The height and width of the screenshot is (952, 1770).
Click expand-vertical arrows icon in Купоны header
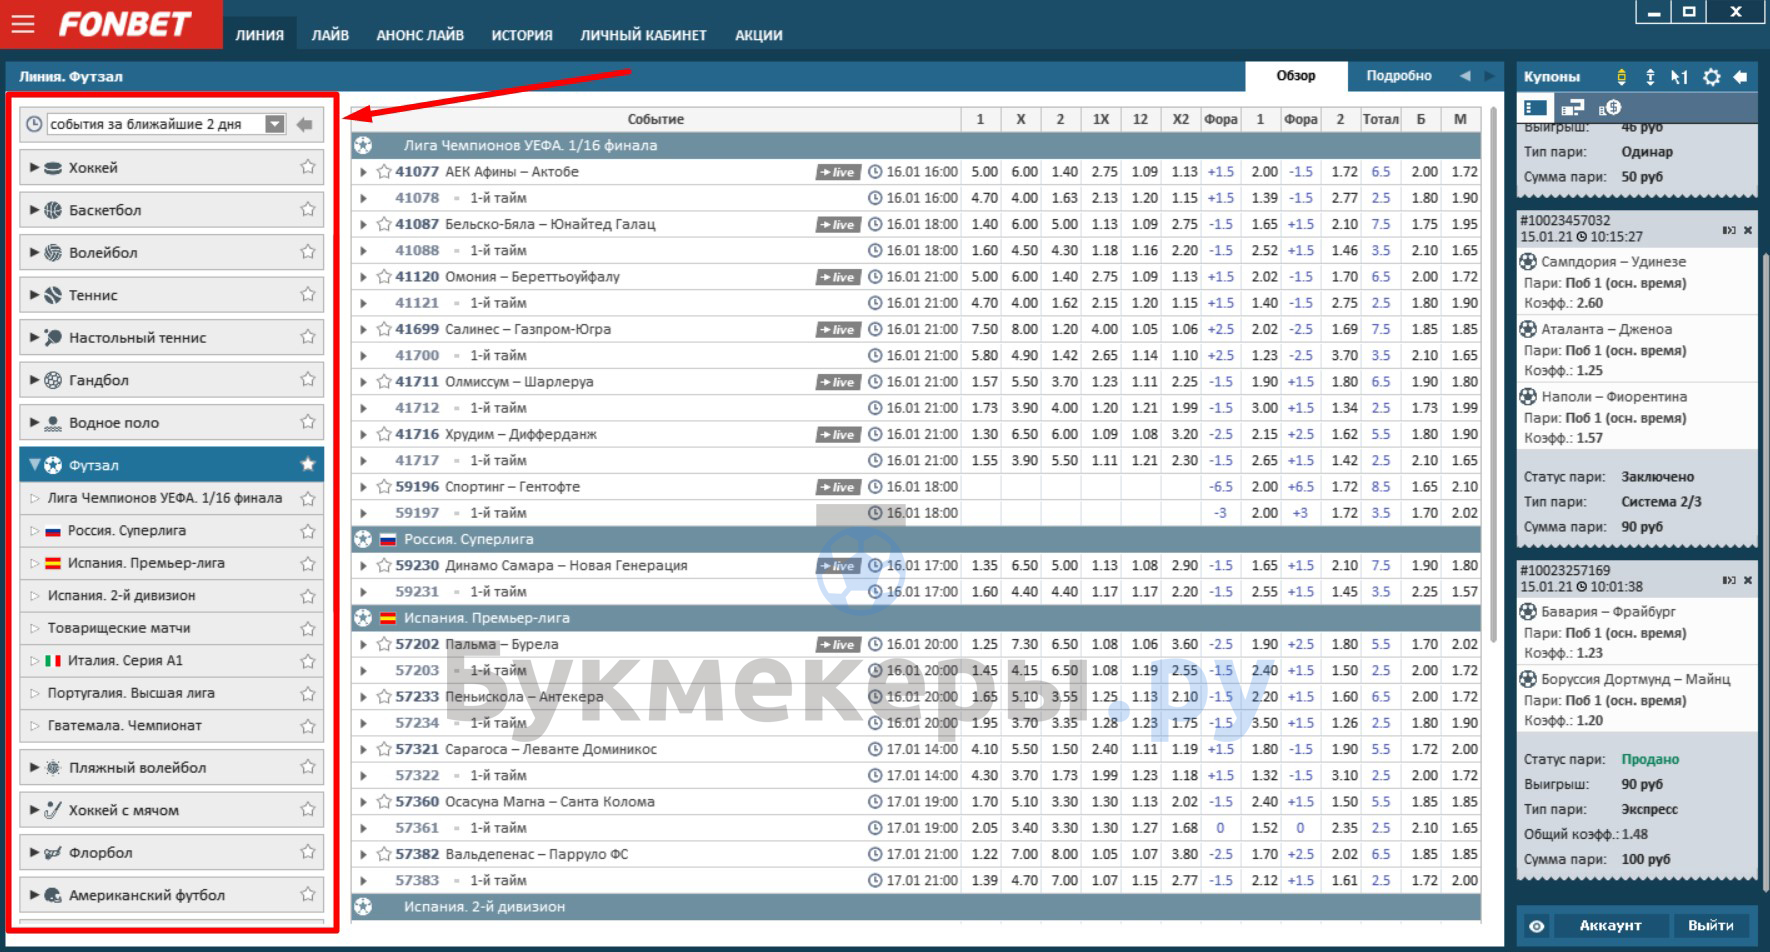coord(1650,77)
